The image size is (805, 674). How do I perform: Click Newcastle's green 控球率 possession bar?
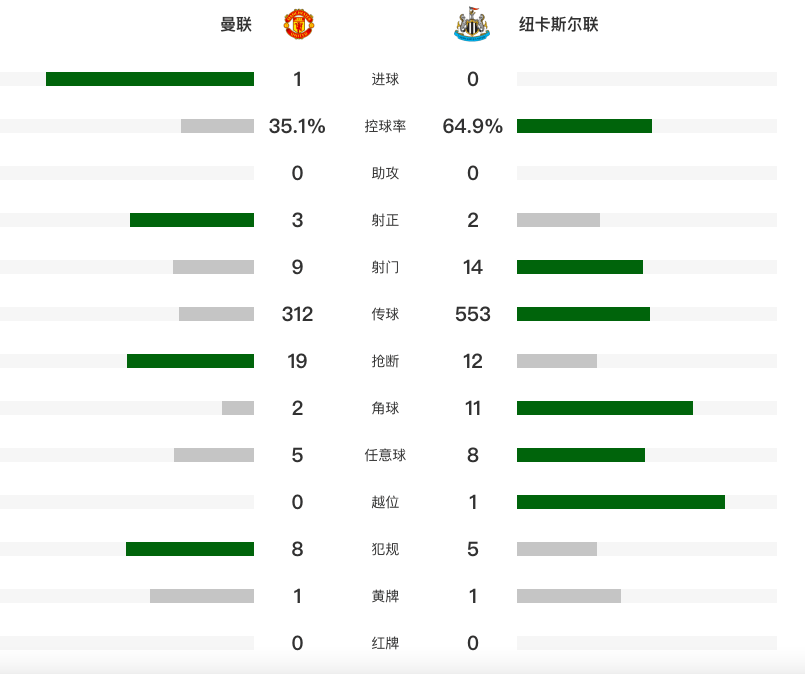click(x=584, y=126)
